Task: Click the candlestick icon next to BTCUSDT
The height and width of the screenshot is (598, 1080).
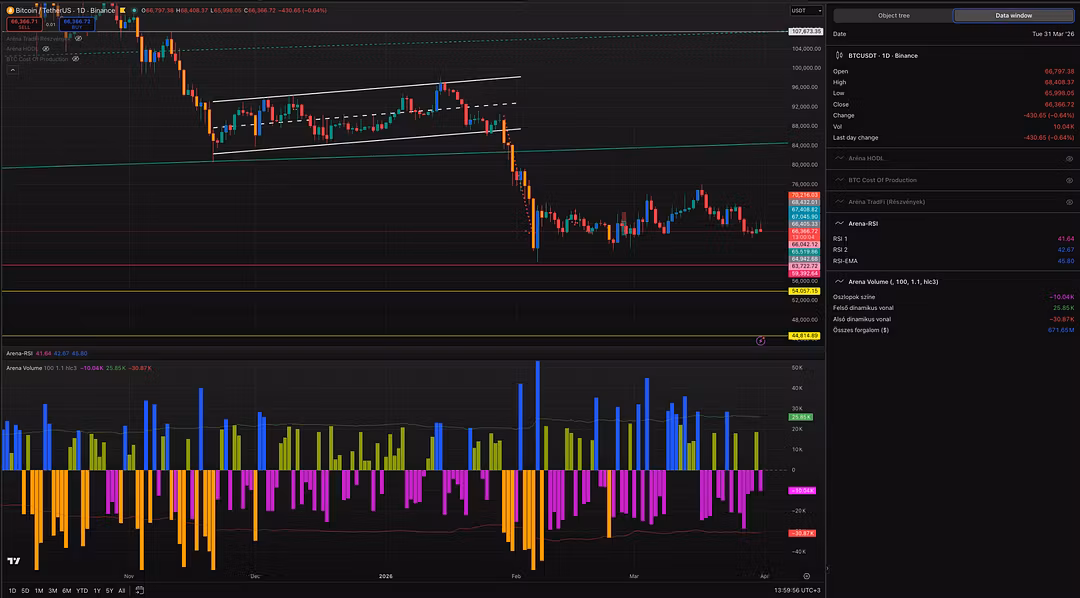Action: [839, 56]
